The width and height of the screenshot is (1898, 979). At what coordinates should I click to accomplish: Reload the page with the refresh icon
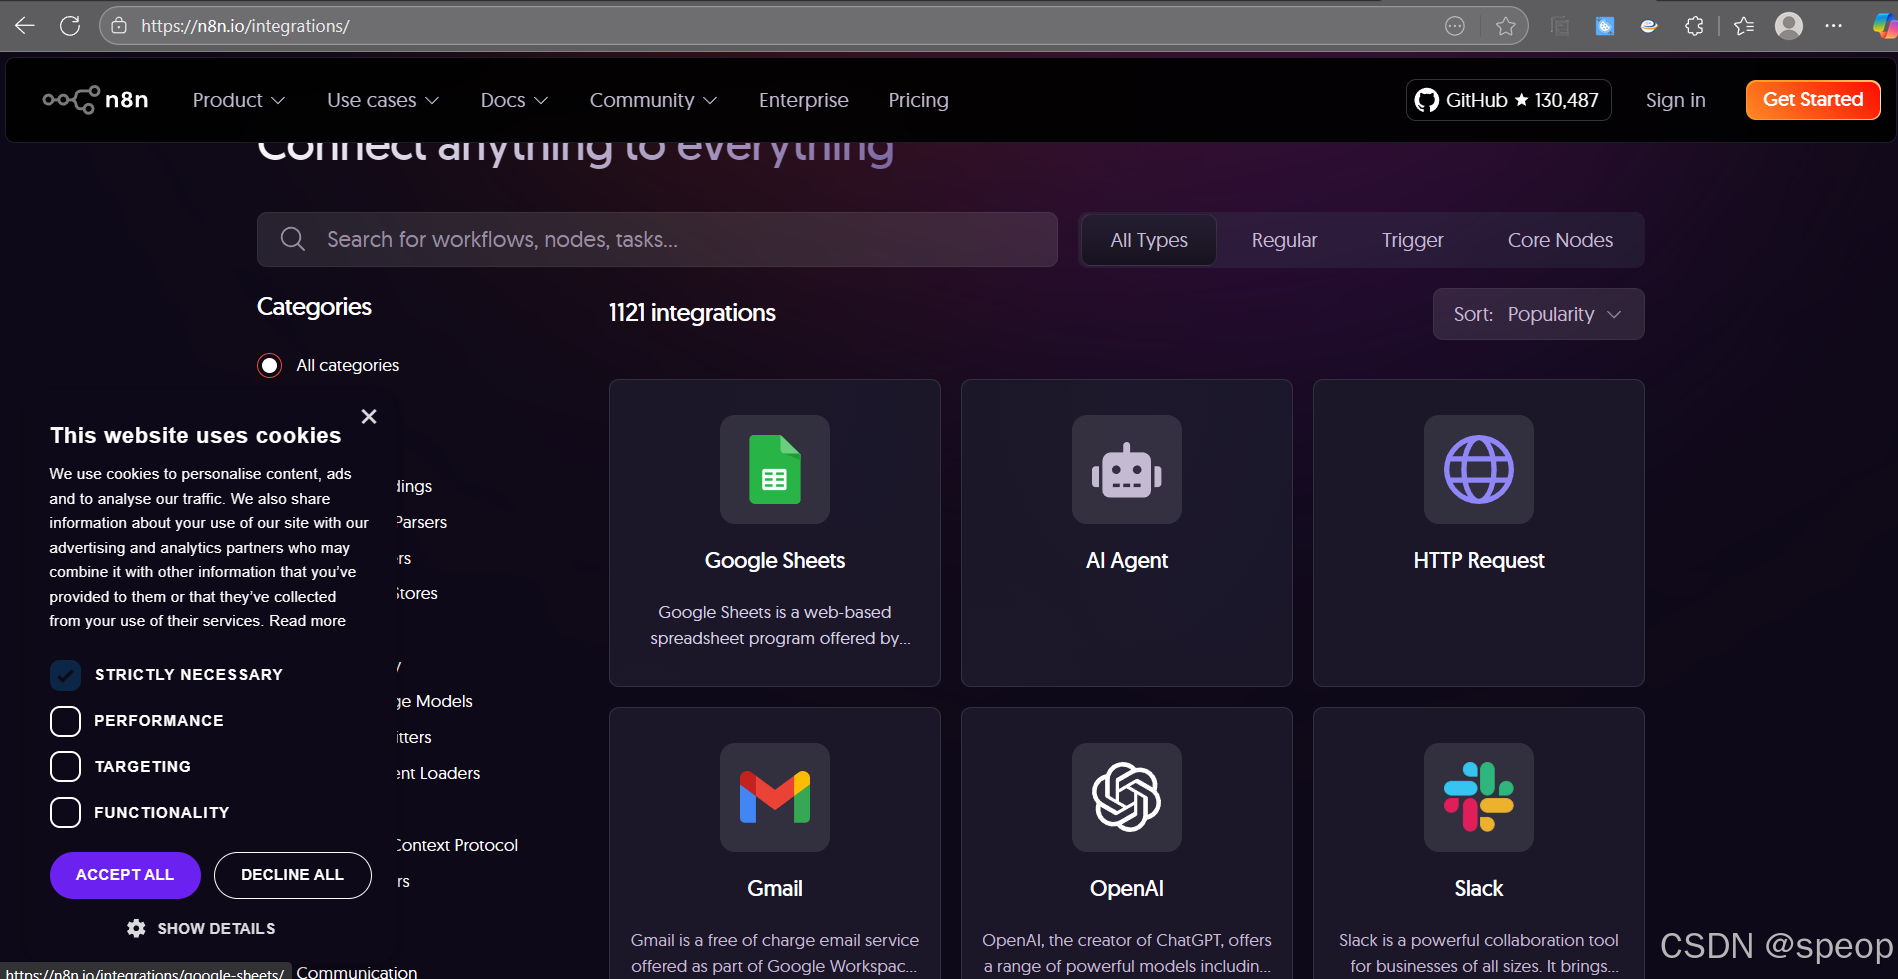(x=70, y=26)
